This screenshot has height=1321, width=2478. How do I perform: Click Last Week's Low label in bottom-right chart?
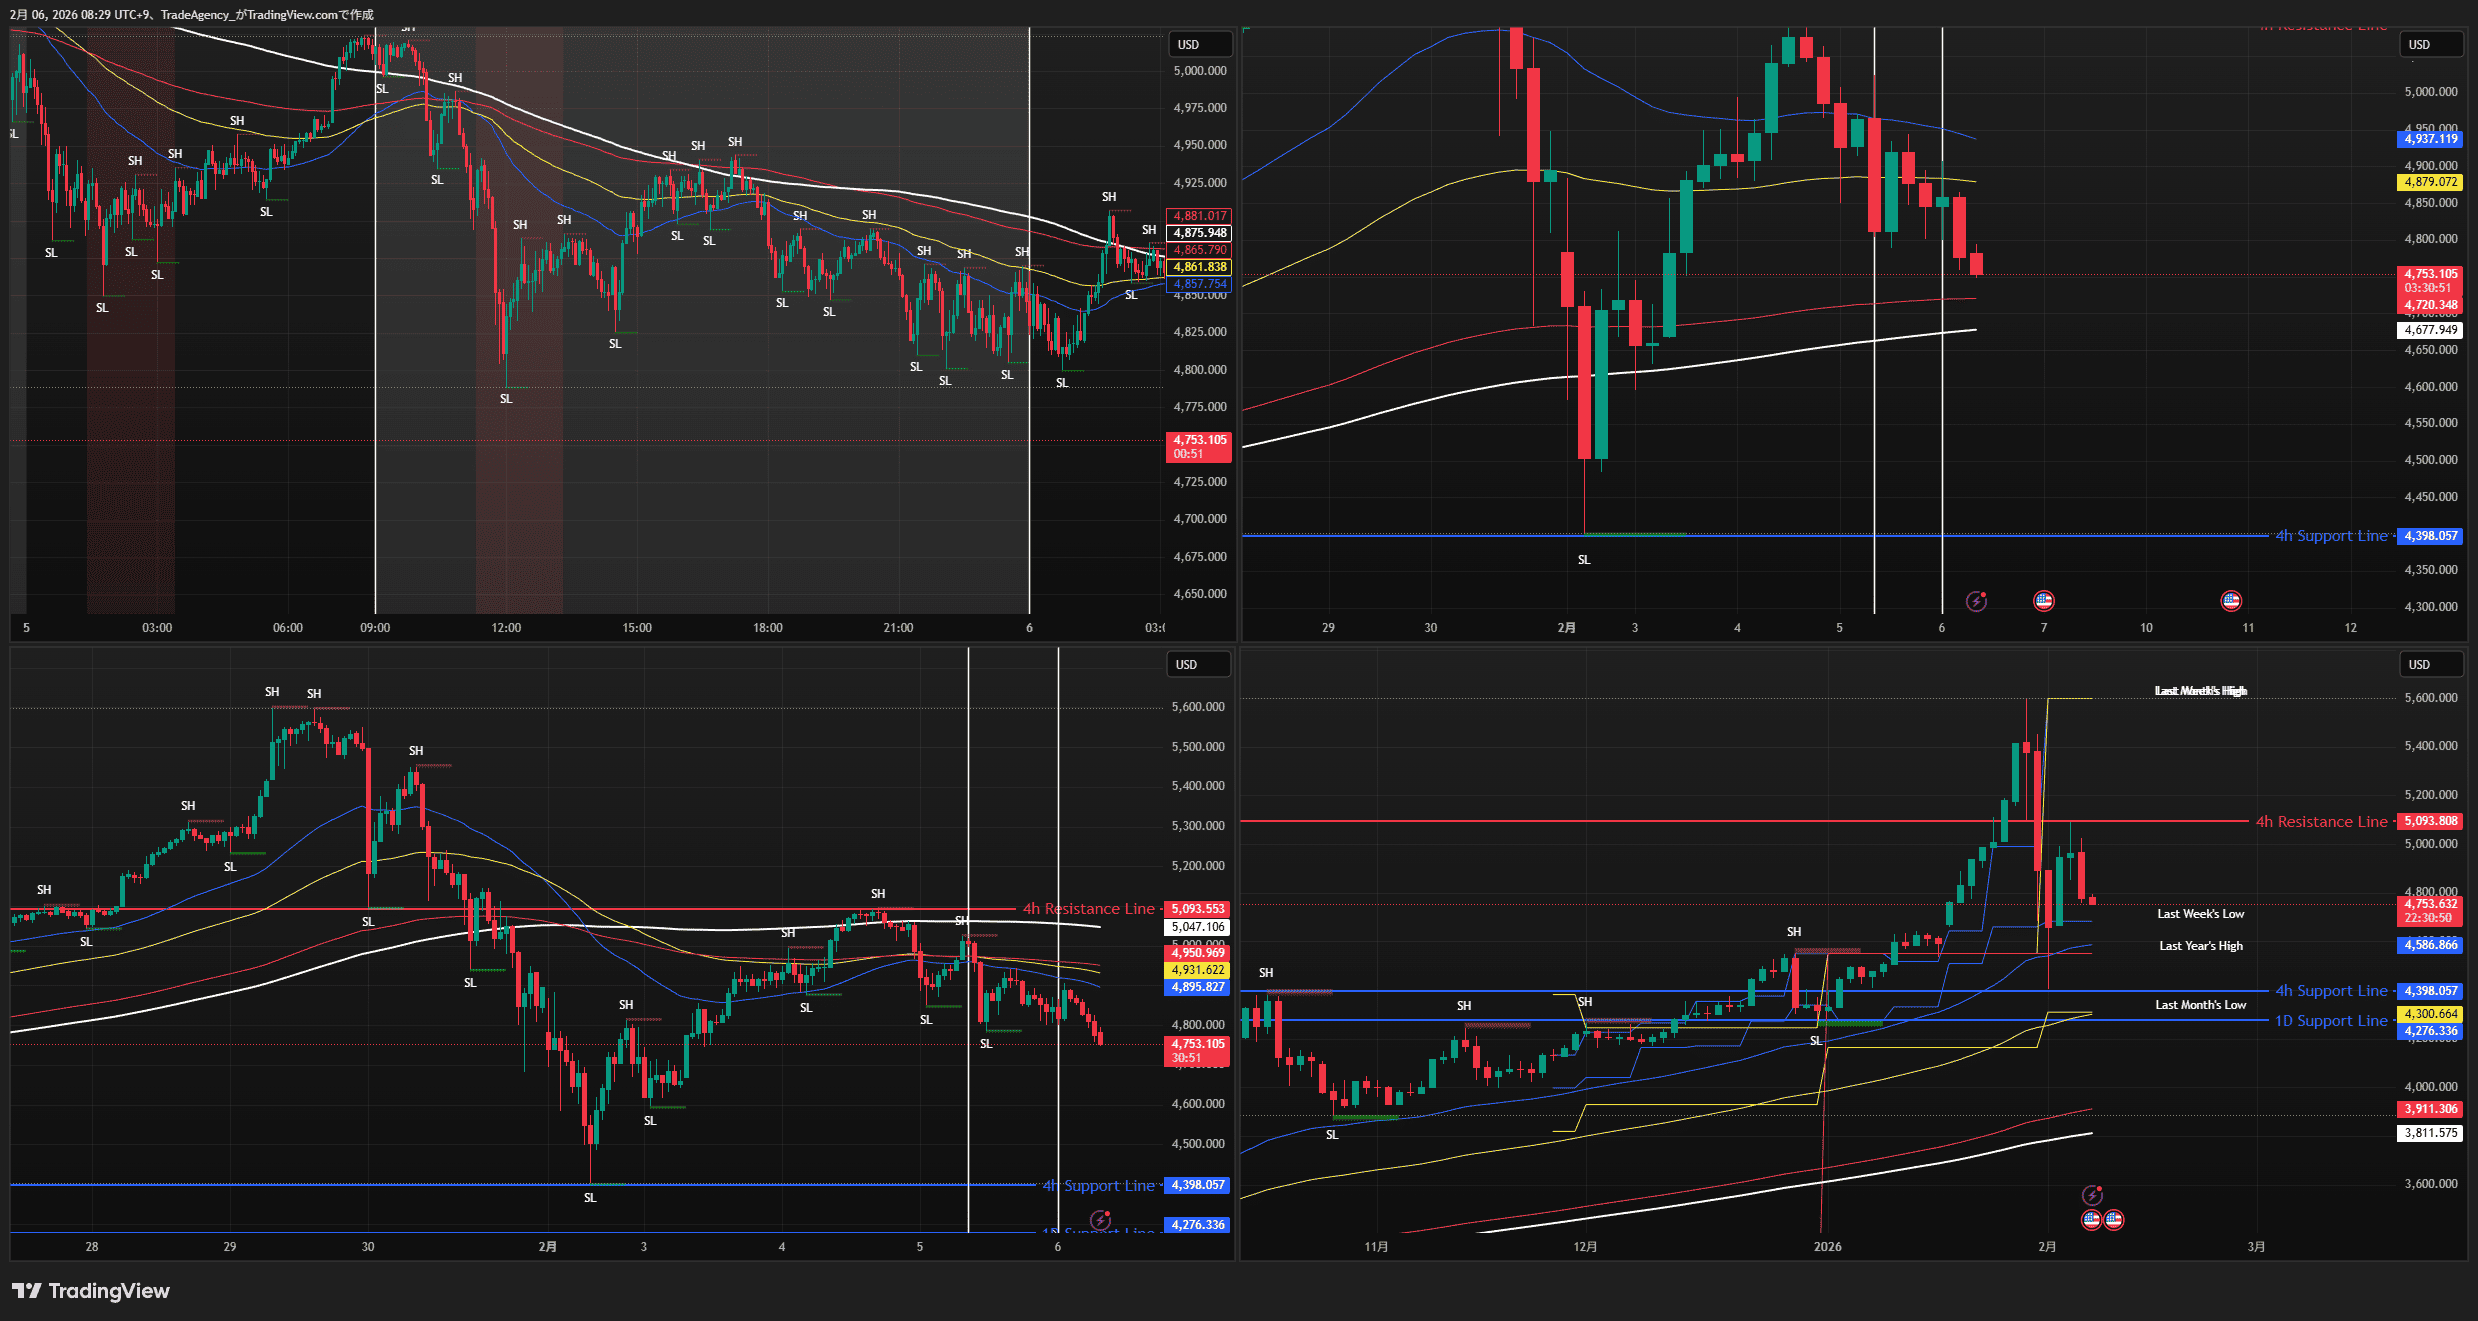pos(2200,914)
